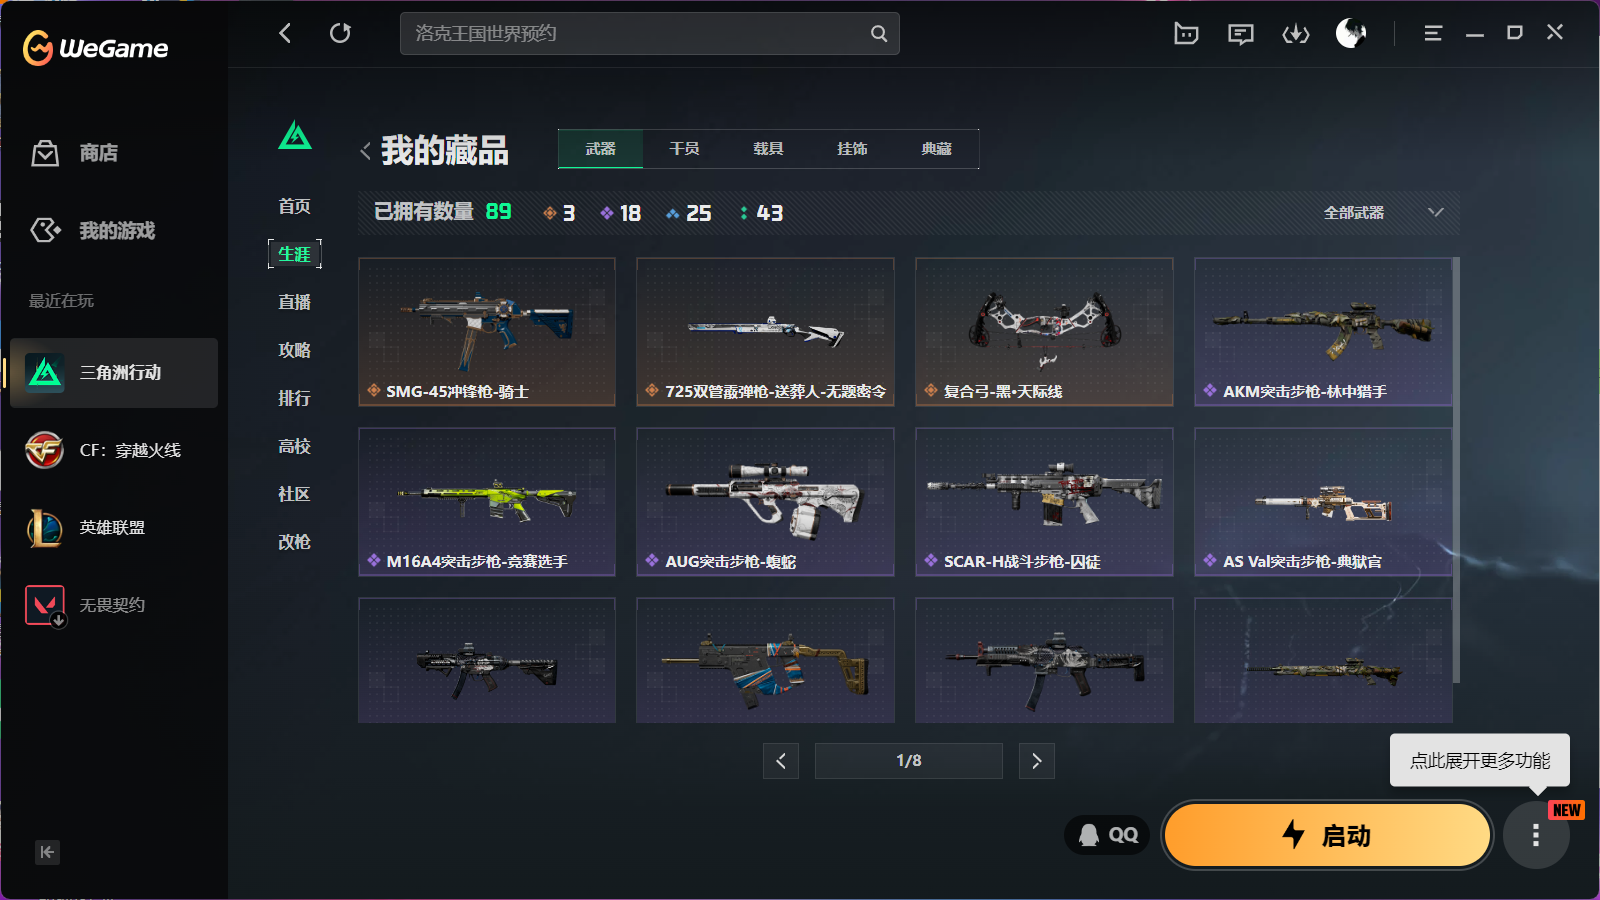Viewport: 1600px width, 900px height.
Task: Go back using 我的藏品 chevron
Action: pyautogui.click(x=365, y=151)
